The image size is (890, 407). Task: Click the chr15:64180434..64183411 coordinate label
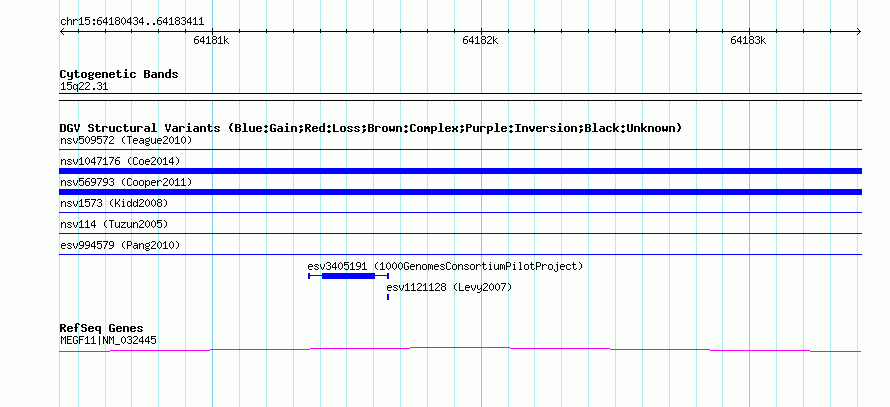(132, 22)
